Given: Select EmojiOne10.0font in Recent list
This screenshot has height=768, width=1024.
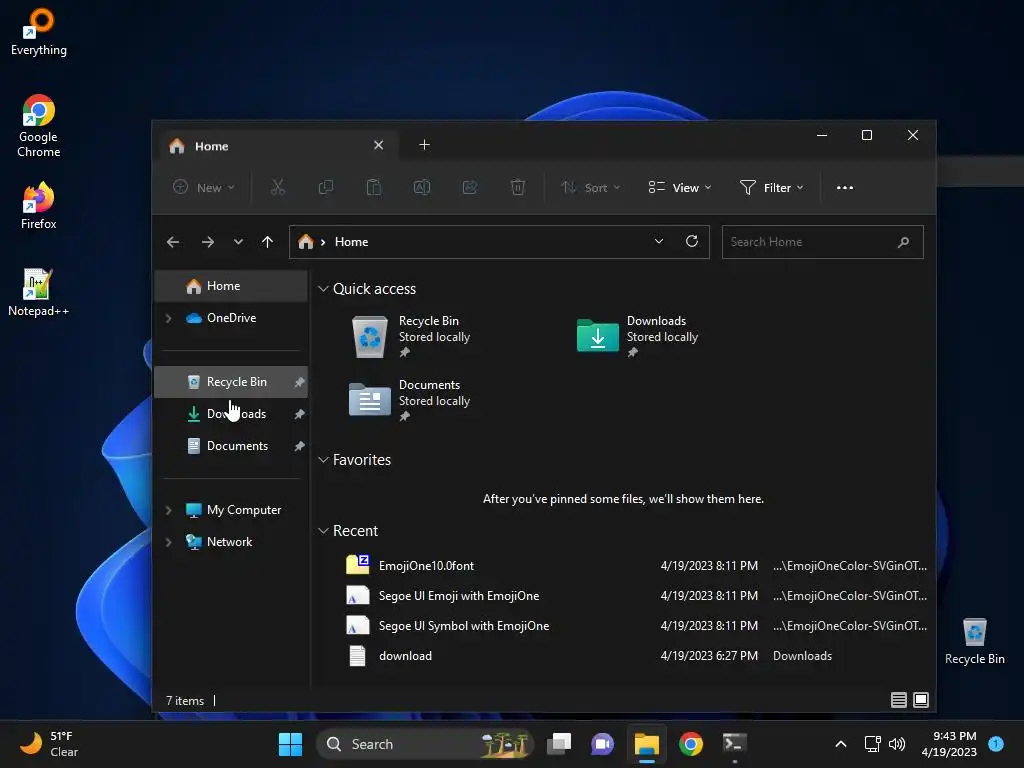Looking at the screenshot, I should [x=635, y=566].
